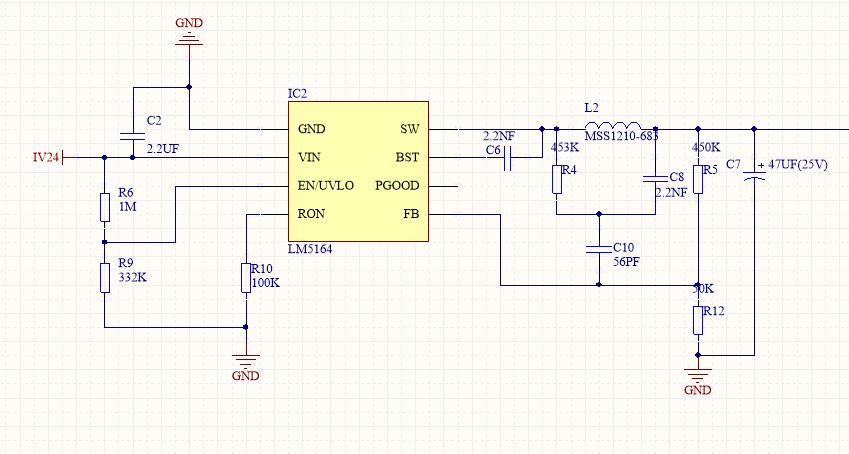The width and height of the screenshot is (849, 454).
Task: Select capacitor C10 symbol
Action: click(x=599, y=249)
